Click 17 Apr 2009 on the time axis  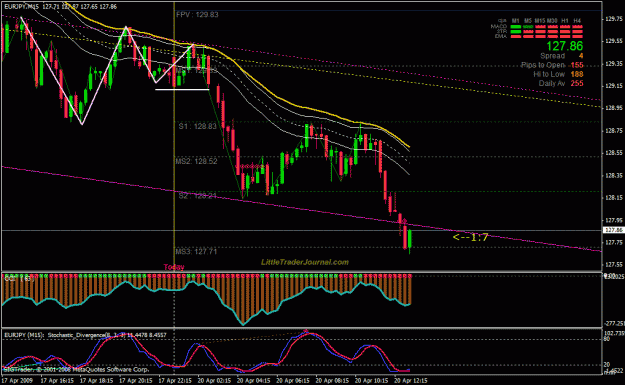17,381
